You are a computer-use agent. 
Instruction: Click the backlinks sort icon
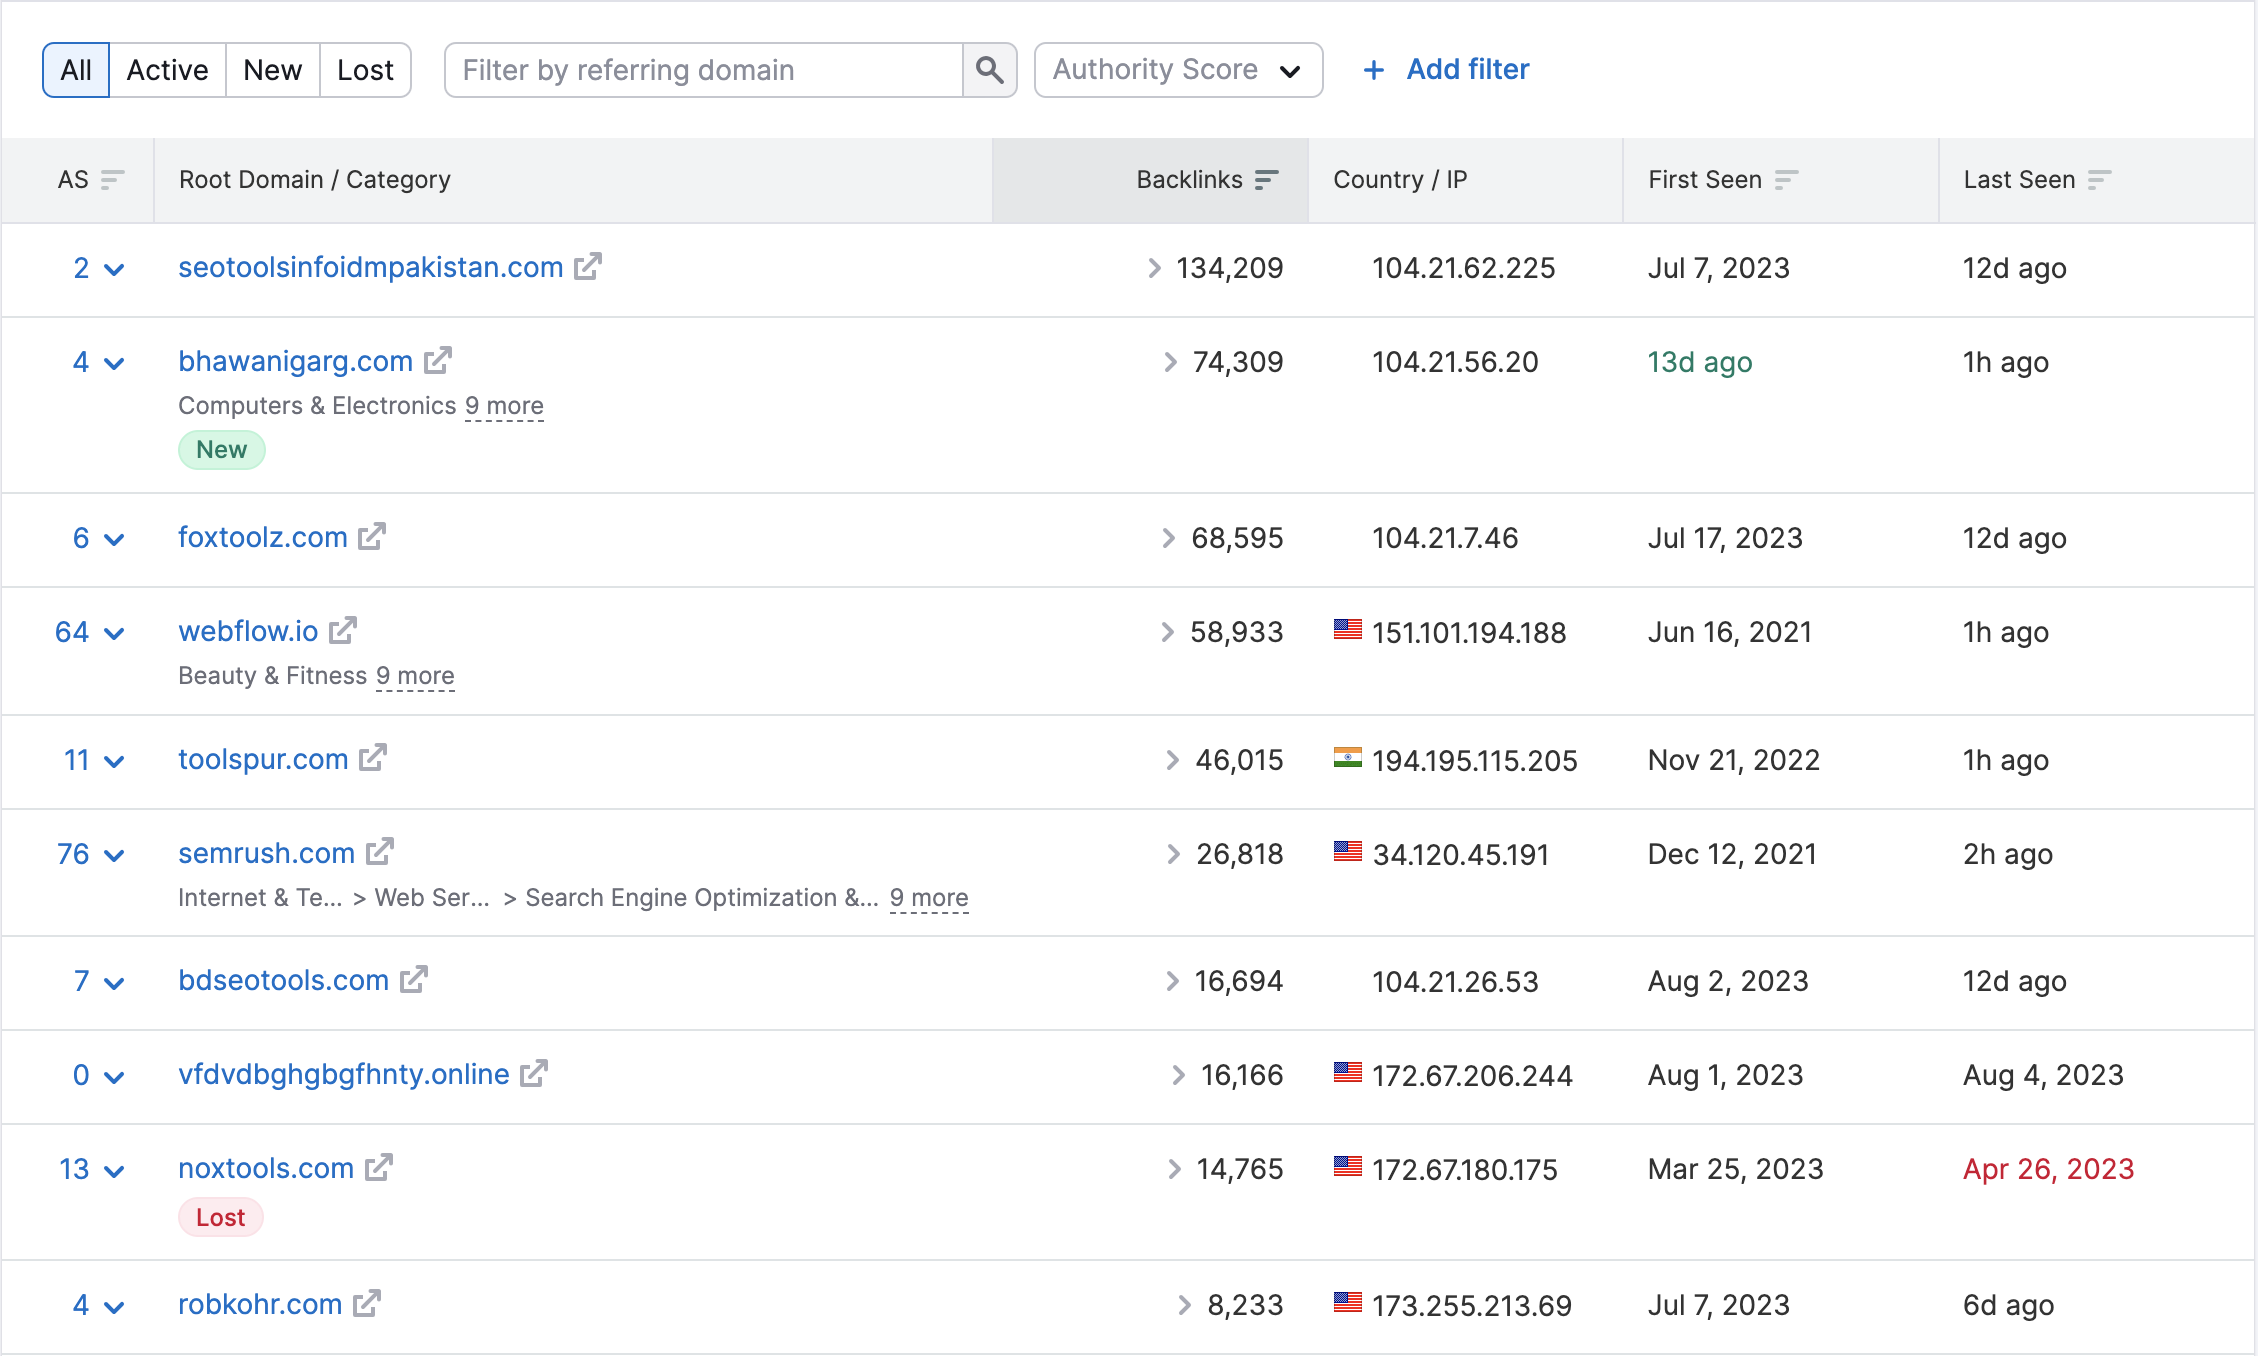point(1271,179)
